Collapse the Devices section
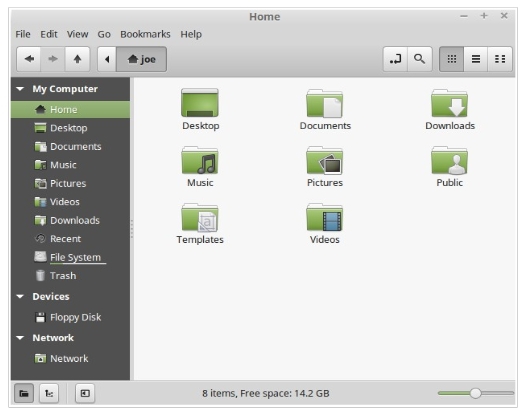 point(20,296)
